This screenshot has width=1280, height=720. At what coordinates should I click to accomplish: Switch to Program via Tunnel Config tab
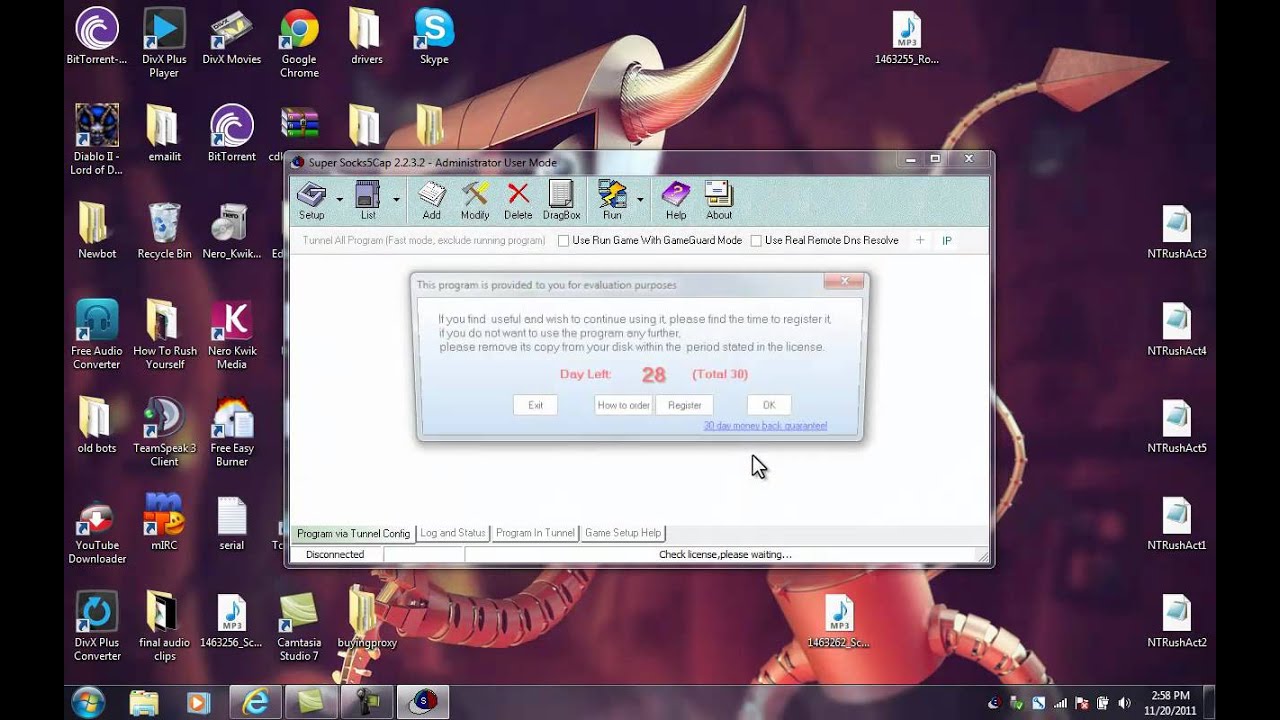(x=353, y=534)
